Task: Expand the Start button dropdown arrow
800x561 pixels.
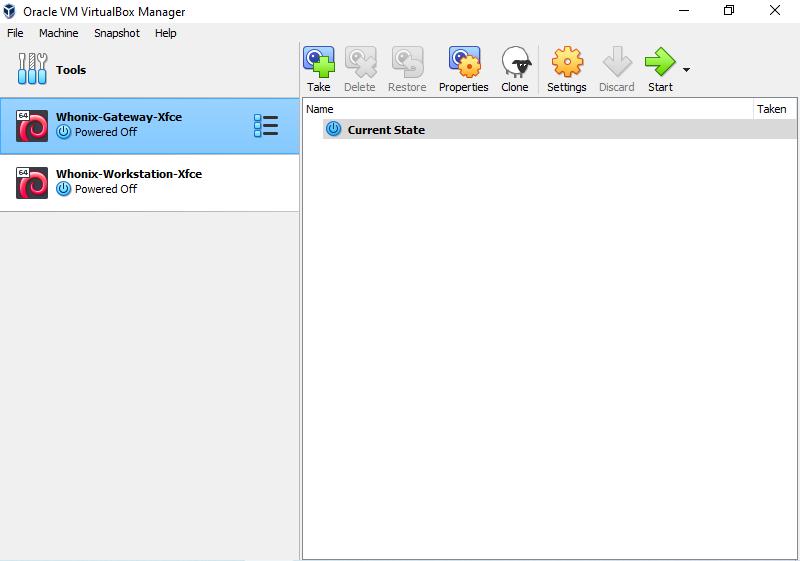Action: click(x=686, y=70)
